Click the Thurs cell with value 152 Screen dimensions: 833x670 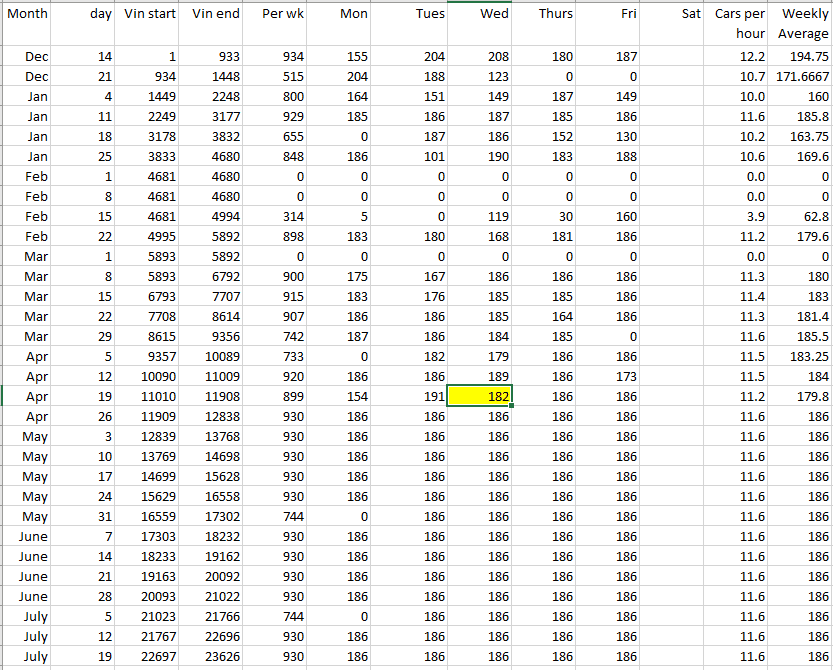546,137
